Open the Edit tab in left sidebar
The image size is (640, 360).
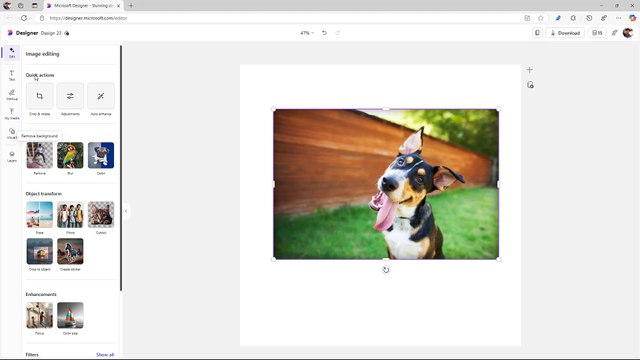pos(12,53)
